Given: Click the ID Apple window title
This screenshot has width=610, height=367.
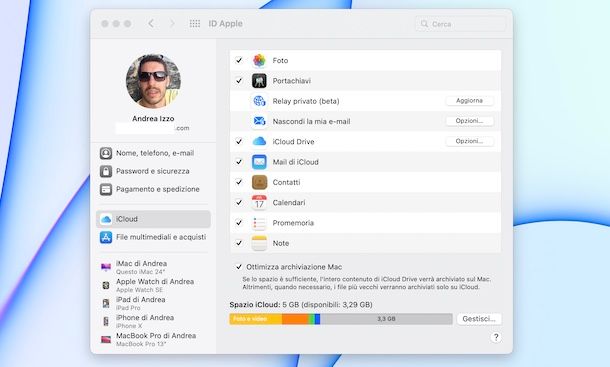Looking at the screenshot, I should click(x=226, y=24).
